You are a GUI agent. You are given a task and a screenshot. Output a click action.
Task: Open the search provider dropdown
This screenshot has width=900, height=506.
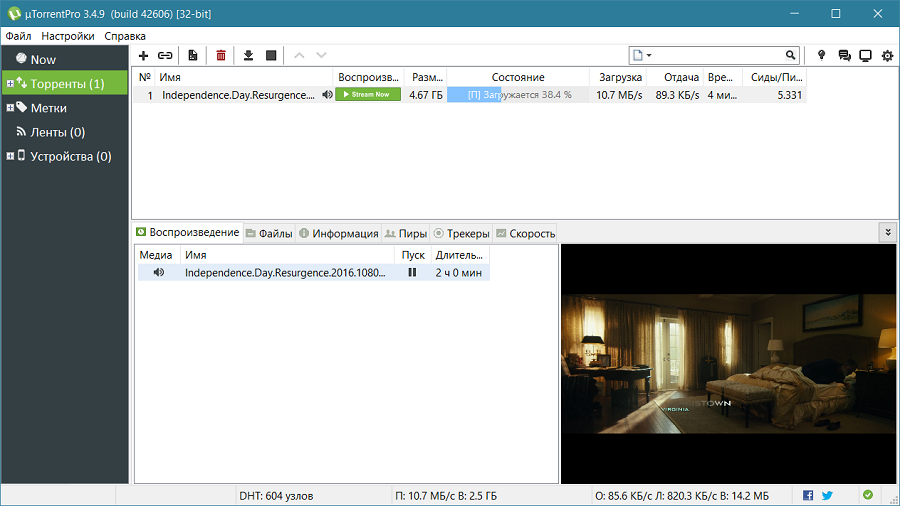tap(642, 56)
